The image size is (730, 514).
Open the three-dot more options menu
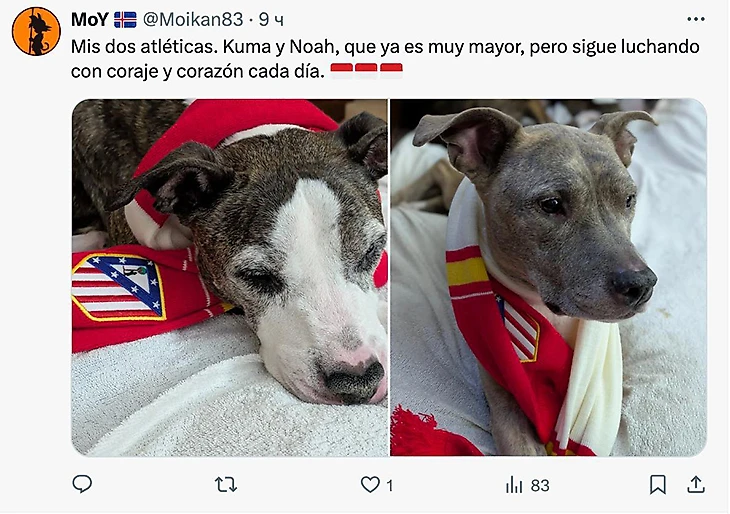(696, 19)
